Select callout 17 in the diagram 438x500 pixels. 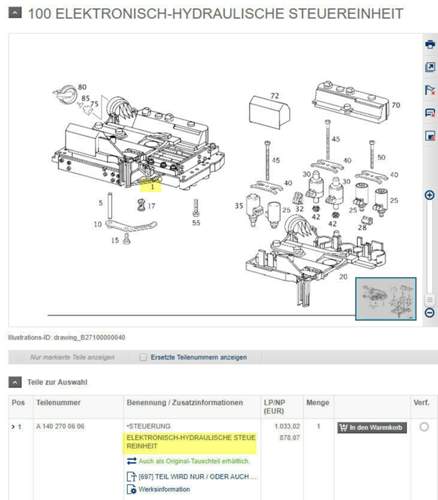coord(151,206)
